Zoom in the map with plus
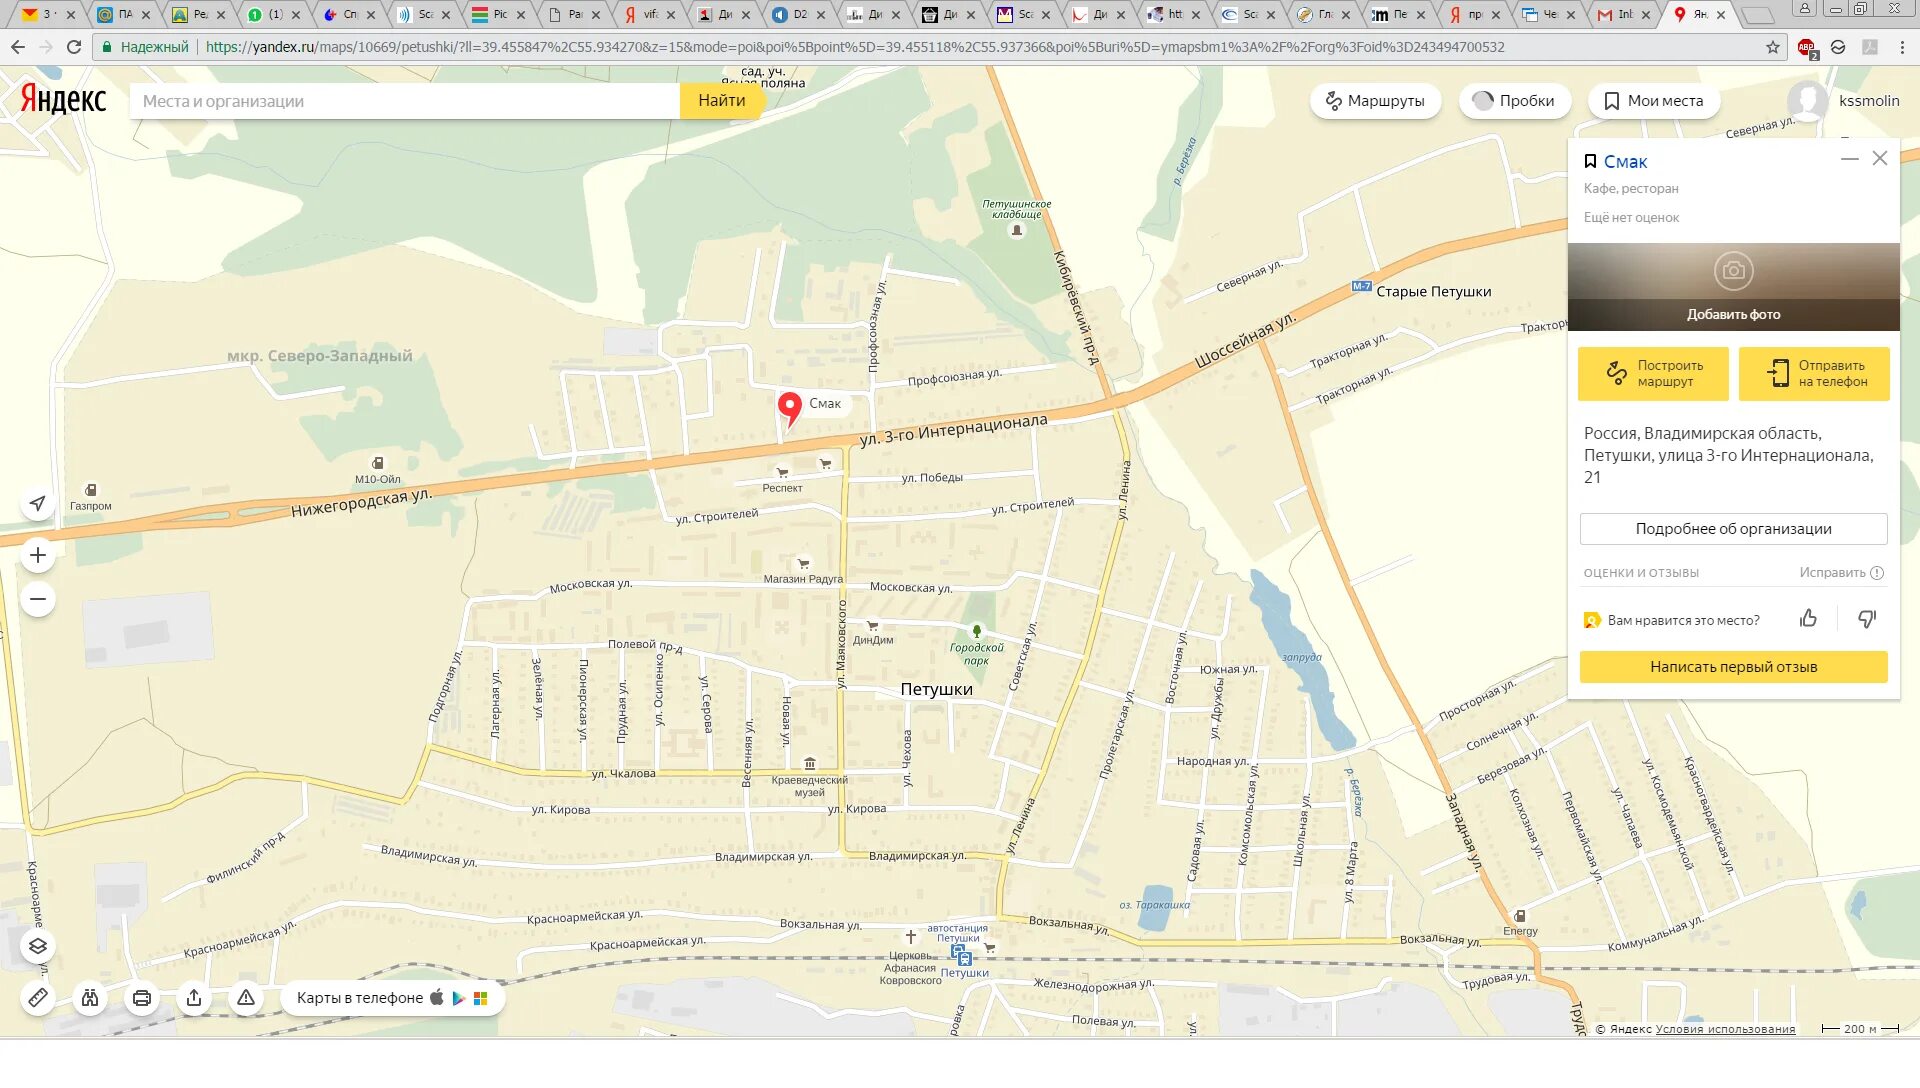Viewport: 1920px width, 1088px height. 38,555
